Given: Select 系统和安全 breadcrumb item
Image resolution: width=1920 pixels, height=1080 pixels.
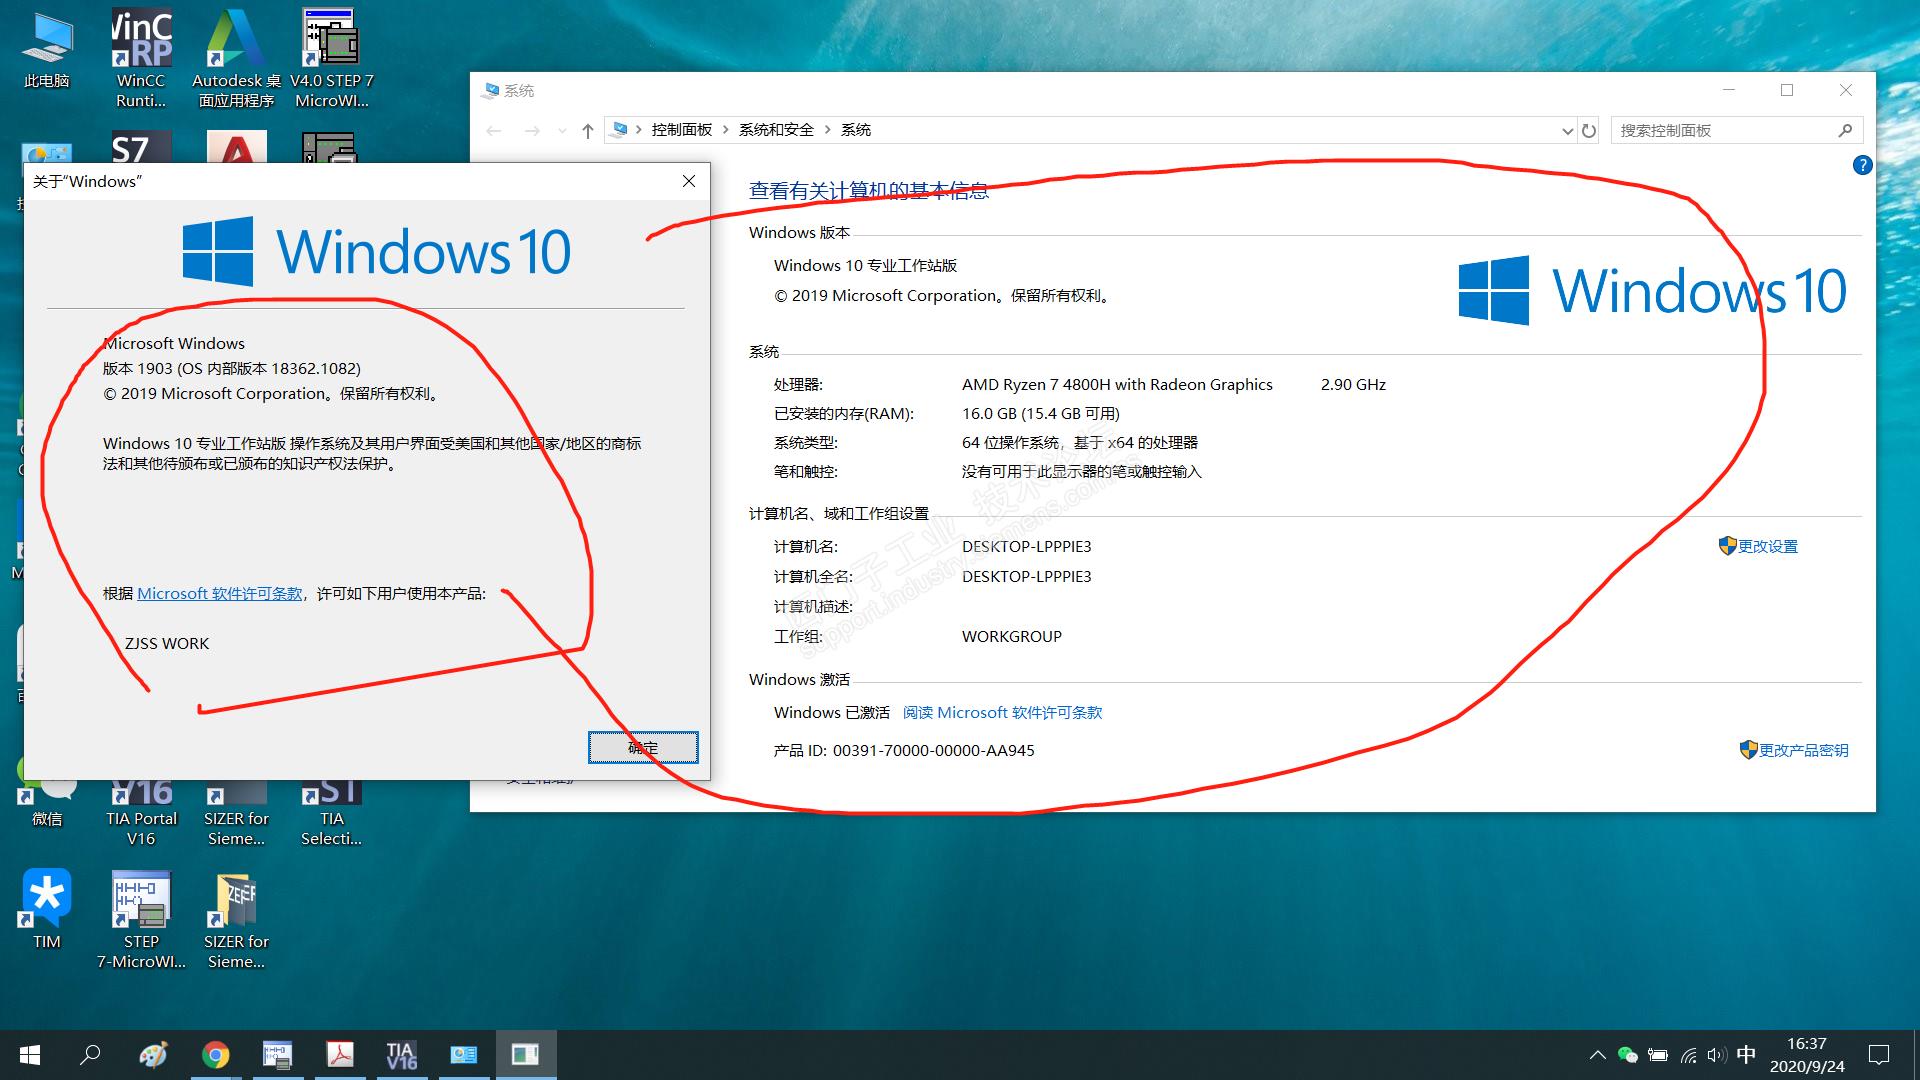Looking at the screenshot, I should (776, 130).
